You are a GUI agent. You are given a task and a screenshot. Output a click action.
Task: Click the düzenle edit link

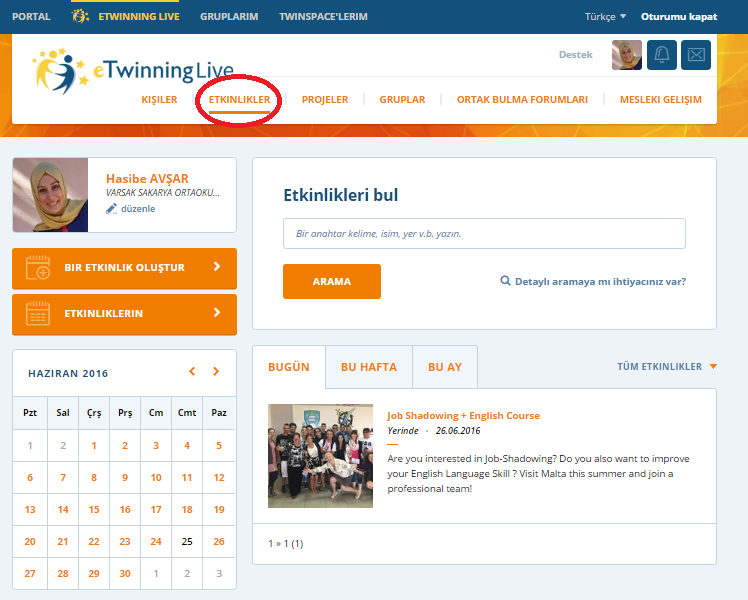138,208
